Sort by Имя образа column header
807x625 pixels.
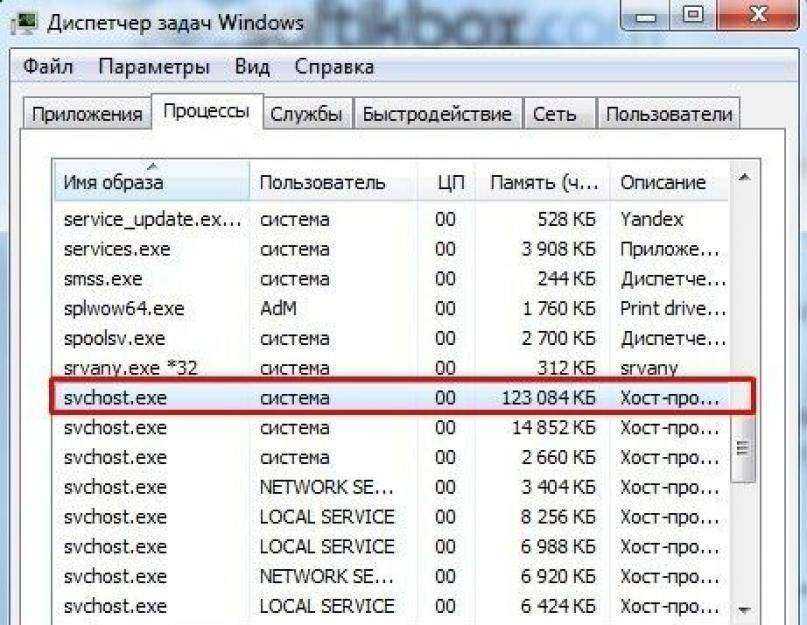coord(151,181)
